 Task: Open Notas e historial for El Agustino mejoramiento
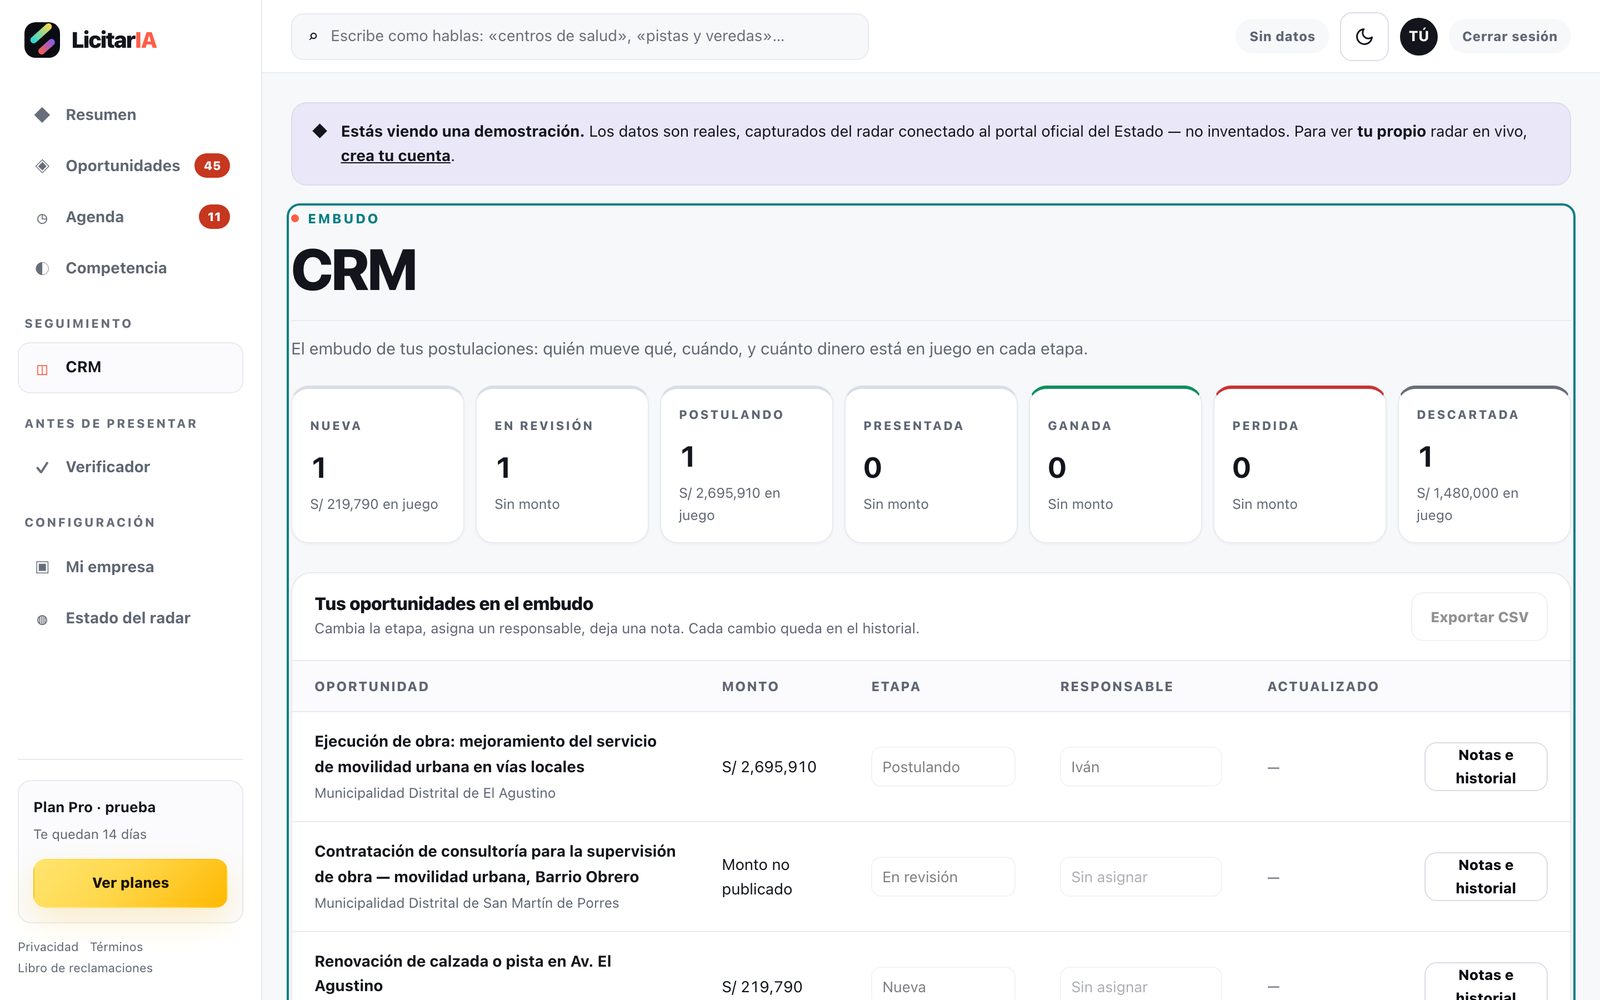click(1486, 767)
